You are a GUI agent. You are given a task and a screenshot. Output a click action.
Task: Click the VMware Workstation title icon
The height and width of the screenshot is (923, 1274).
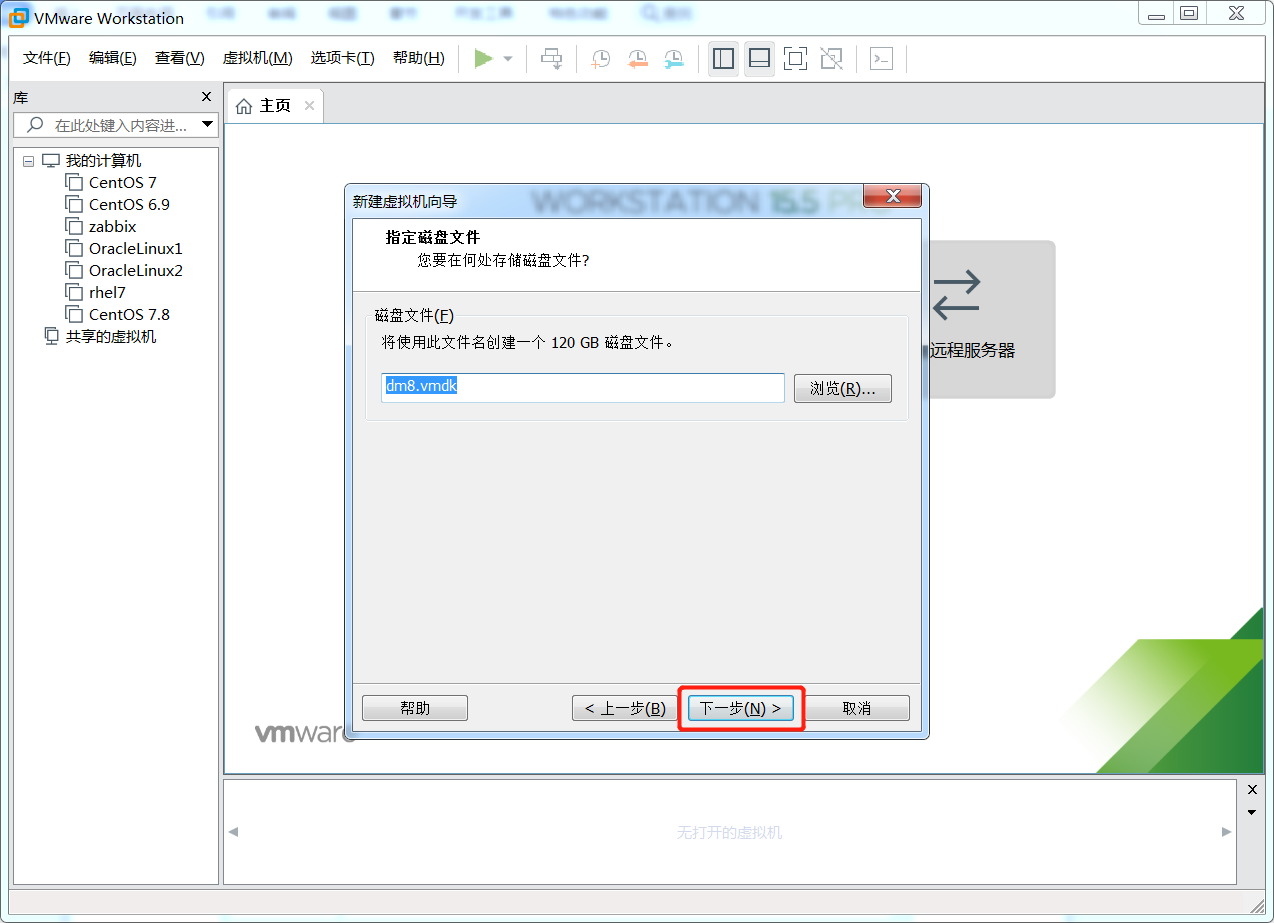tap(17, 18)
